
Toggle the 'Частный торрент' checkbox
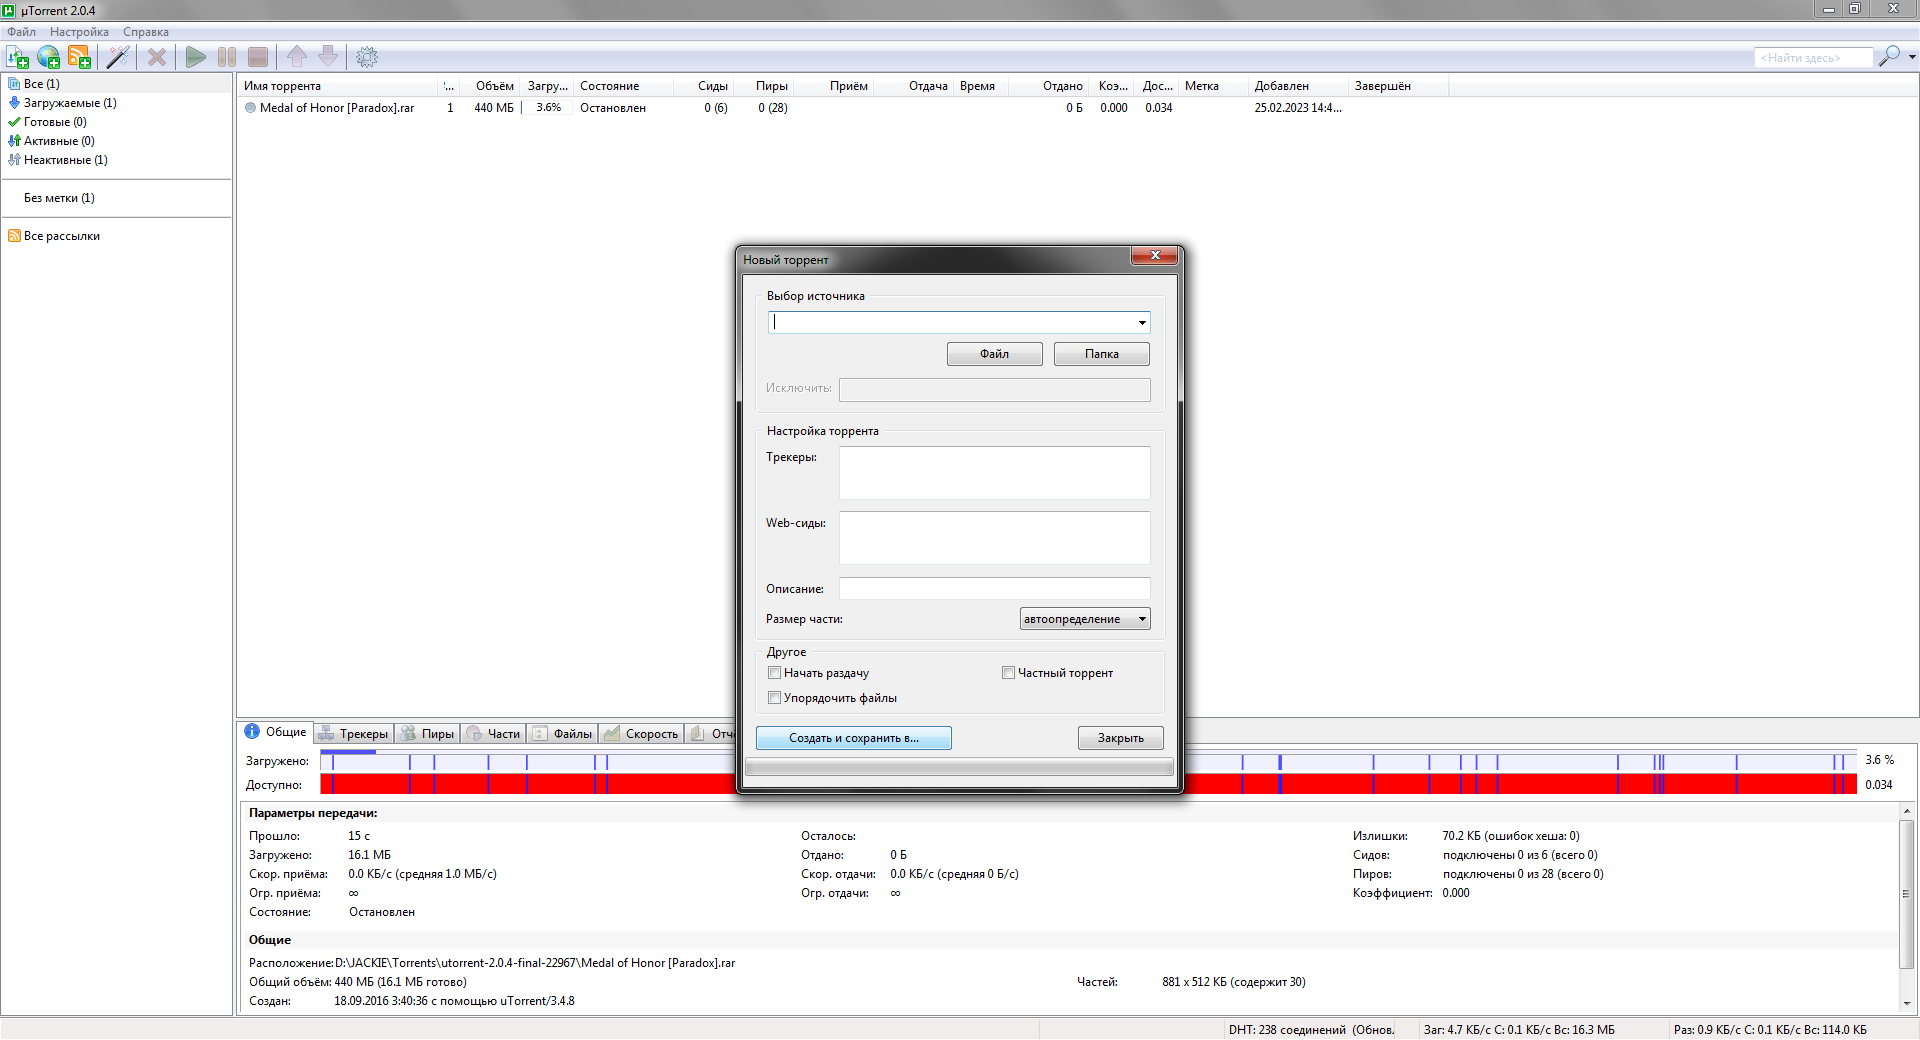pos(1008,673)
